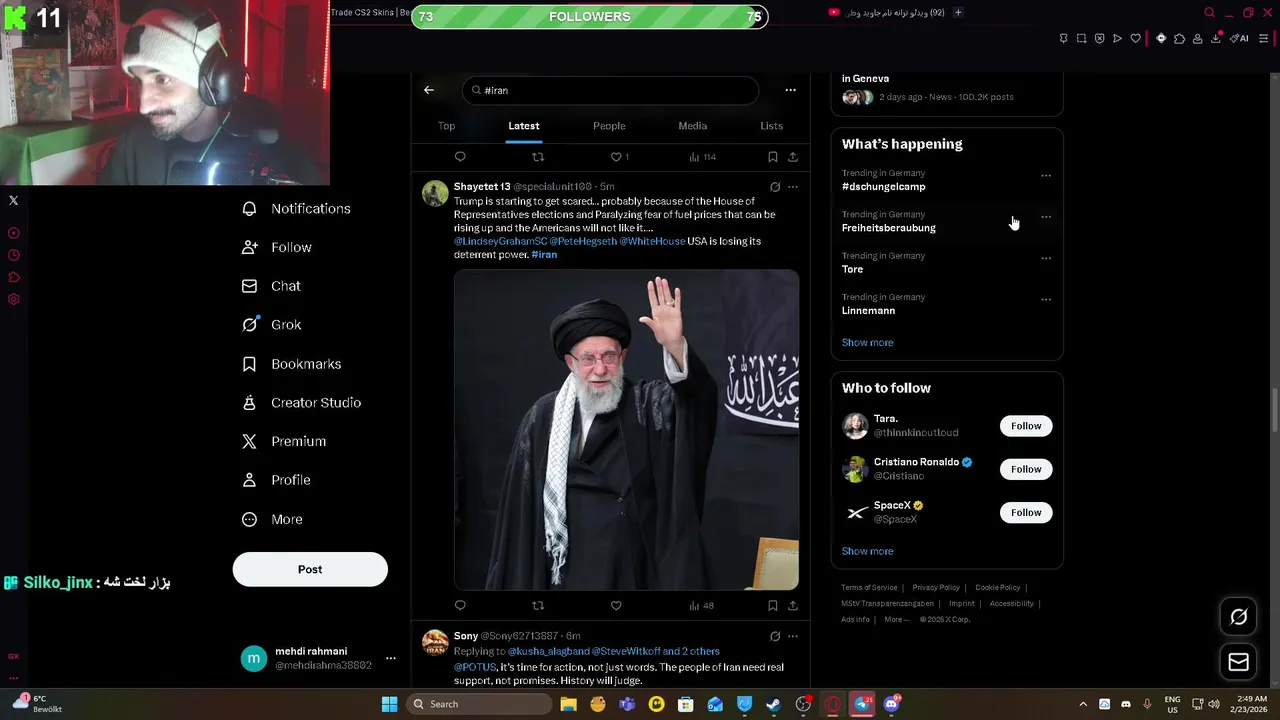Viewport: 1280px width, 720px height.
Task: Open the #iran hashtag in Shayetet's post
Action: 544,255
